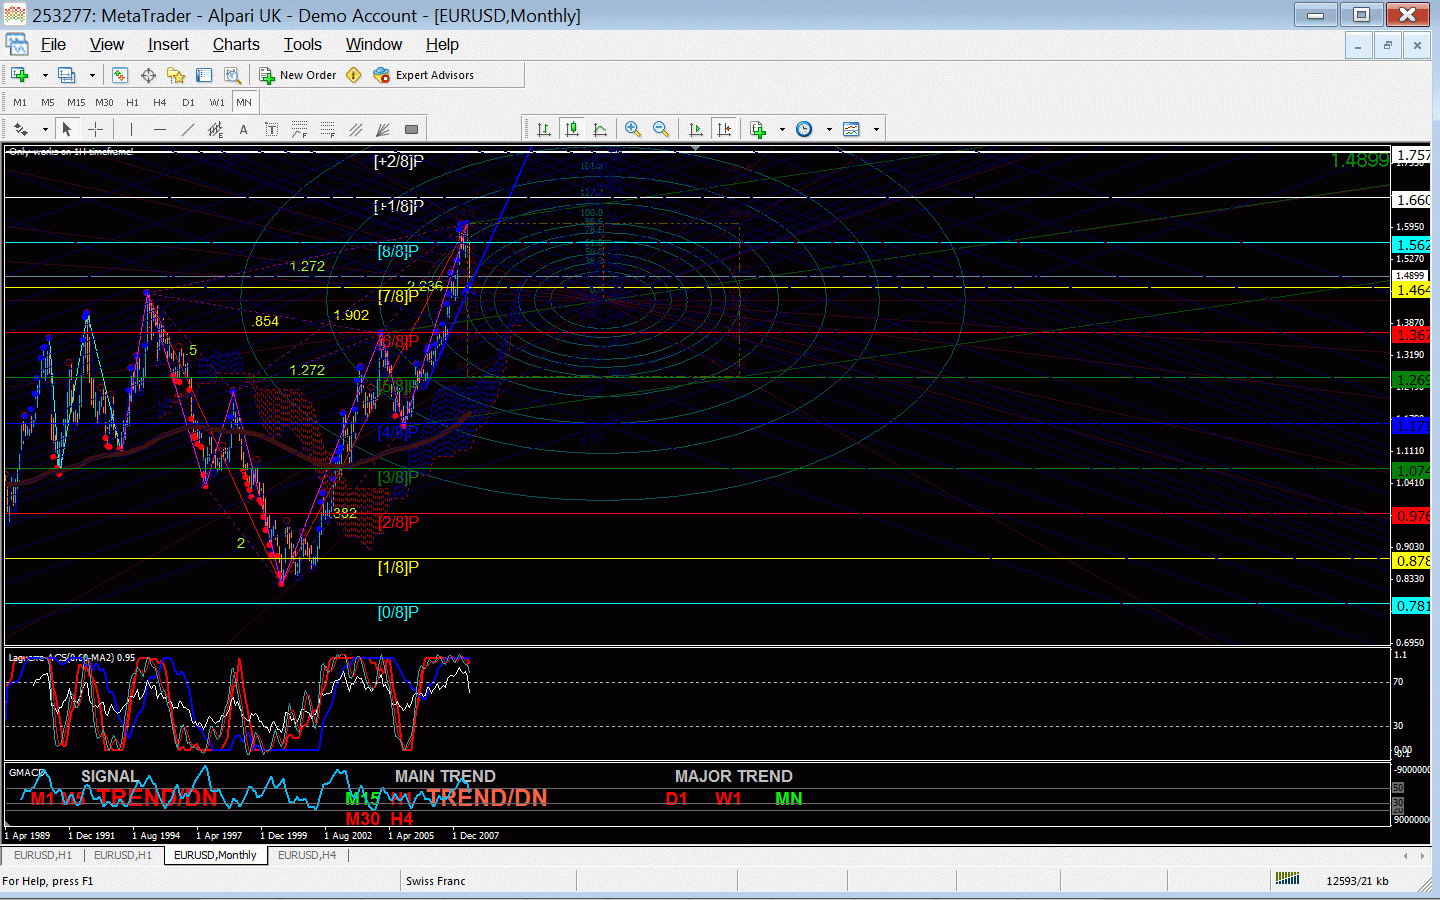Toggle the Expert Advisors button
The image size is (1440, 900).
click(423, 75)
